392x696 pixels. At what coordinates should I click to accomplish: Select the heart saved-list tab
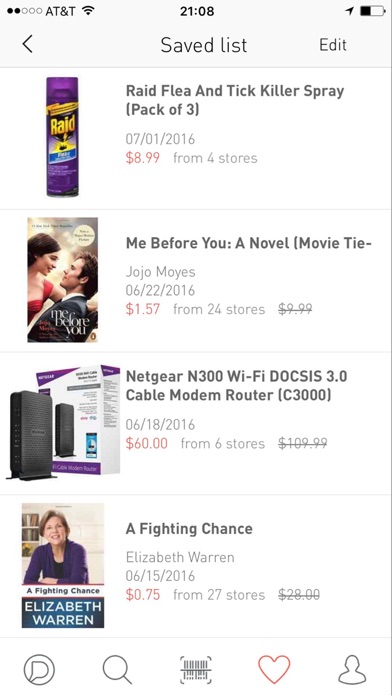(x=274, y=669)
